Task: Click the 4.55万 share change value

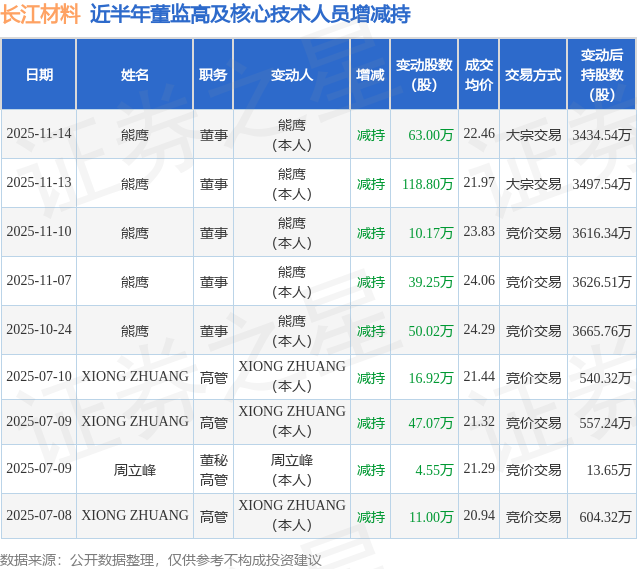Action: point(434,470)
